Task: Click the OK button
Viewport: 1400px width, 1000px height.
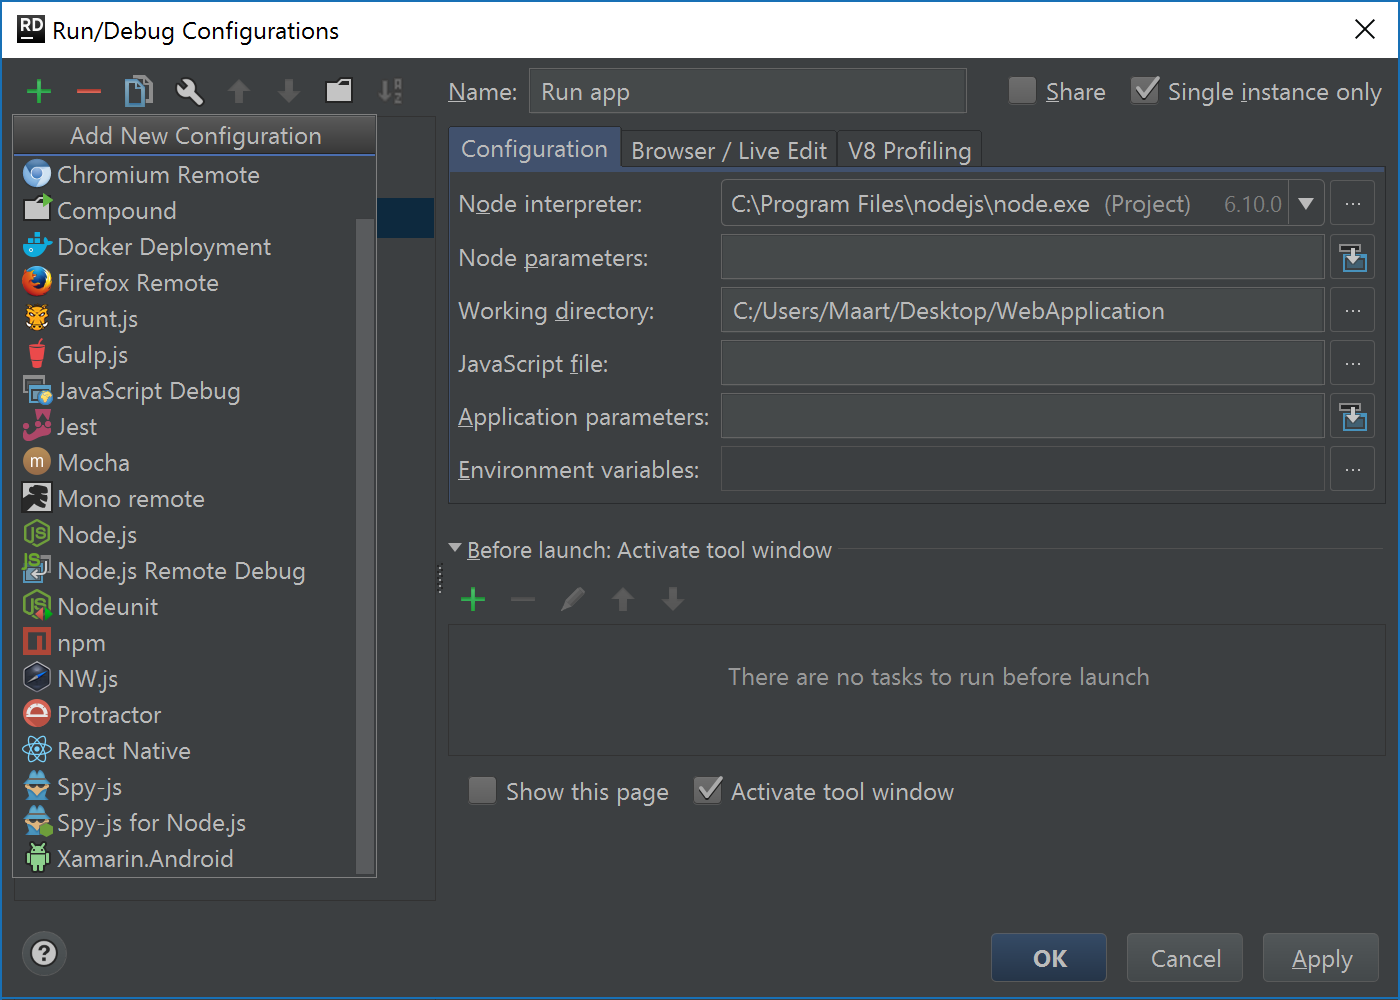Action: click(x=1049, y=958)
